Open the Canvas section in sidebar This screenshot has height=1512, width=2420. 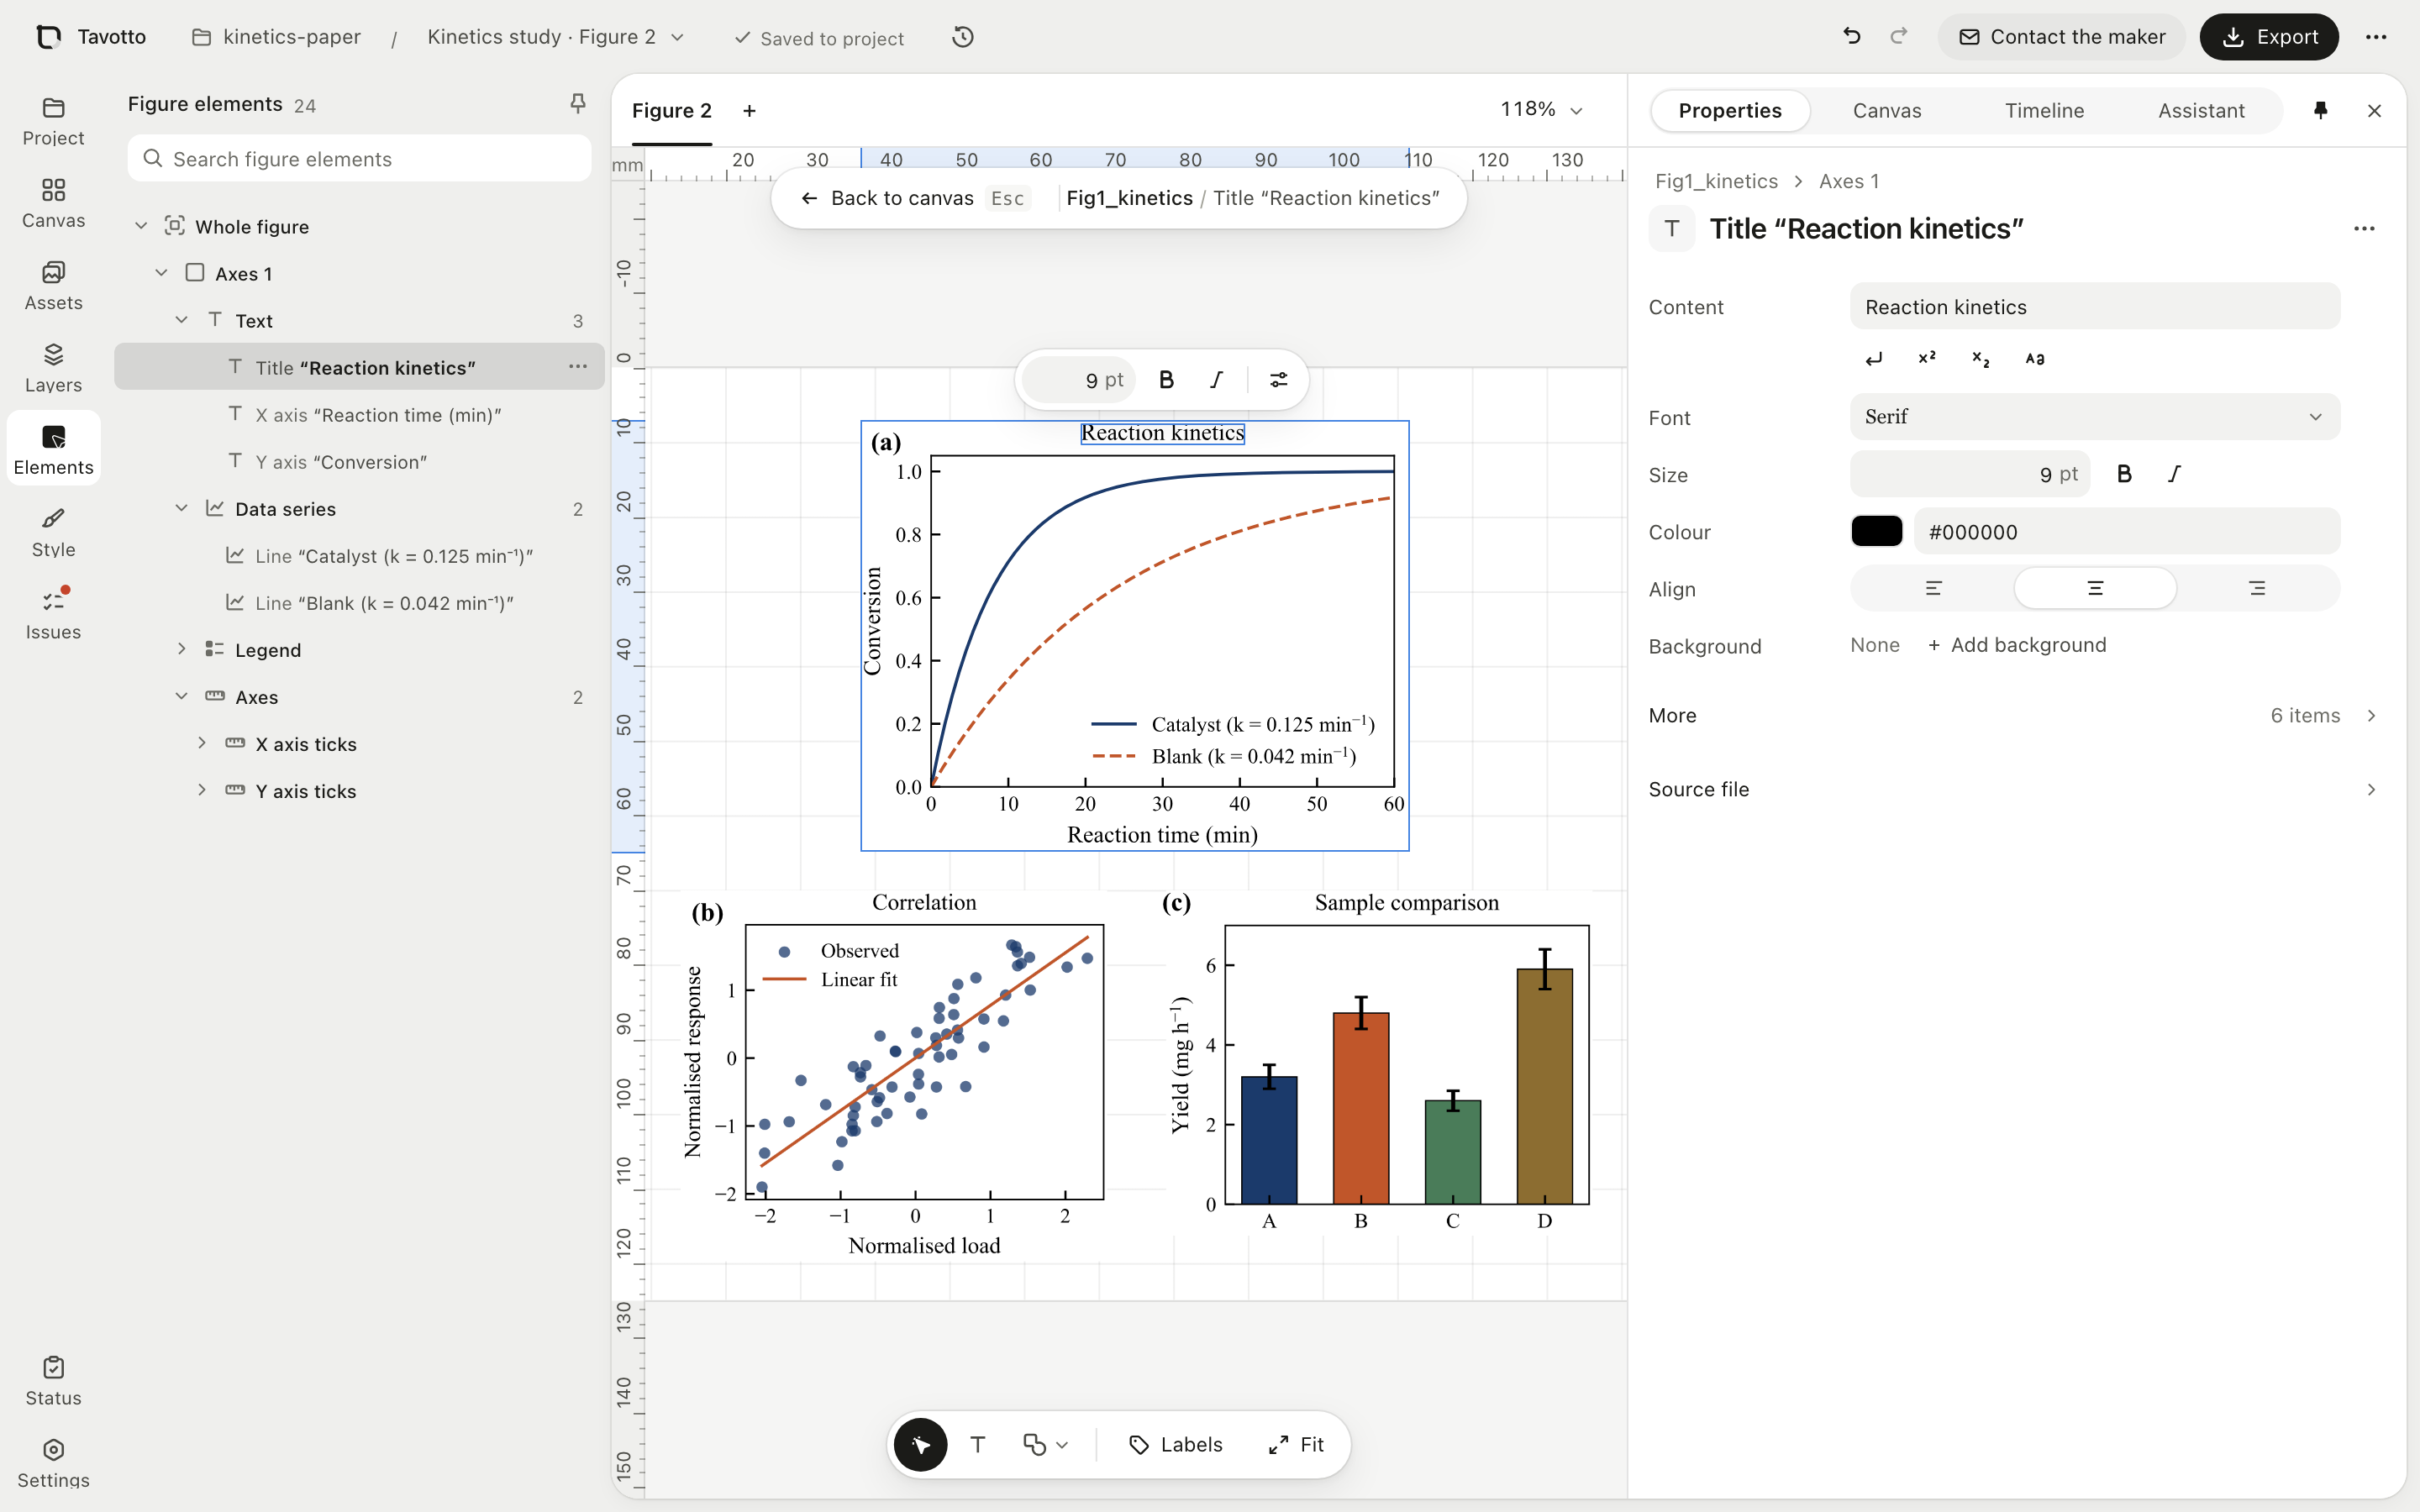(53, 204)
